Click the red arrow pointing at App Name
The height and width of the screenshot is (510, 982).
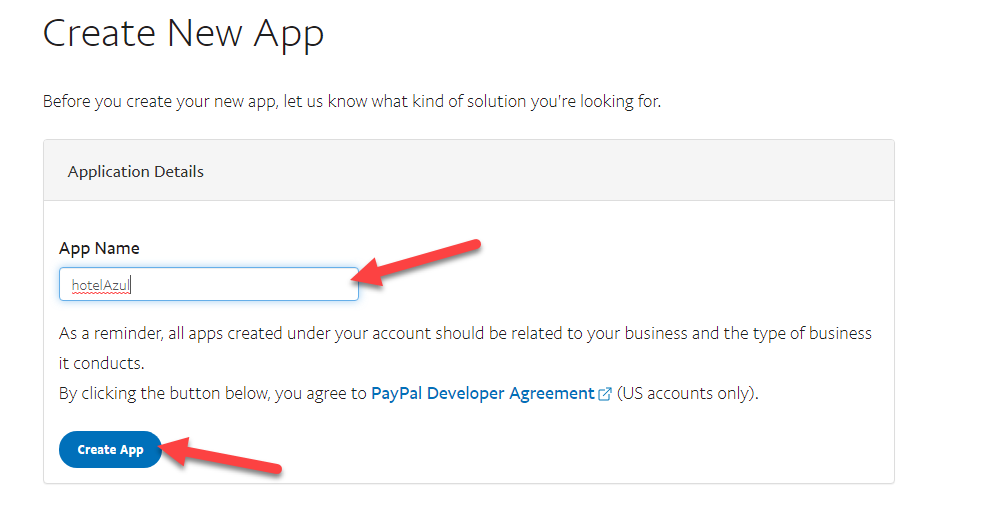click(x=420, y=262)
